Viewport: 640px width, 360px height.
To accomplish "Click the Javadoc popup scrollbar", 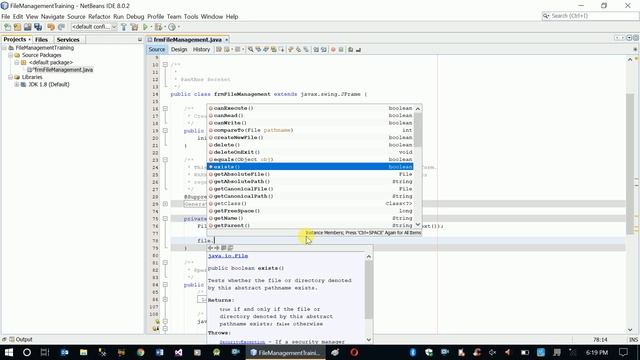I will [x=369, y=289].
